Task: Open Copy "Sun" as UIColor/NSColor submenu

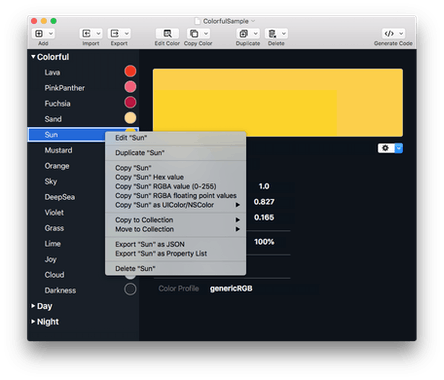Action: tap(176, 205)
